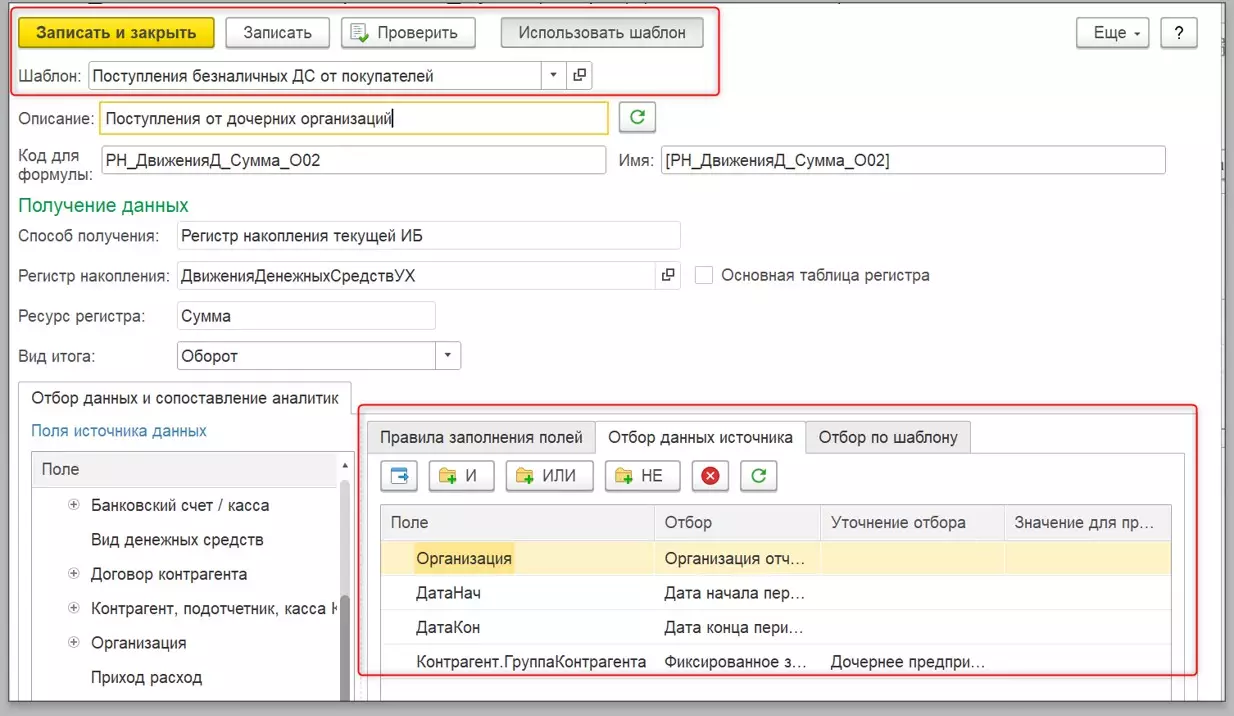The width and height of the screenshot is (1234, 716).
Task: Click into the Описание input field
Action: click(x=354, y=118)
